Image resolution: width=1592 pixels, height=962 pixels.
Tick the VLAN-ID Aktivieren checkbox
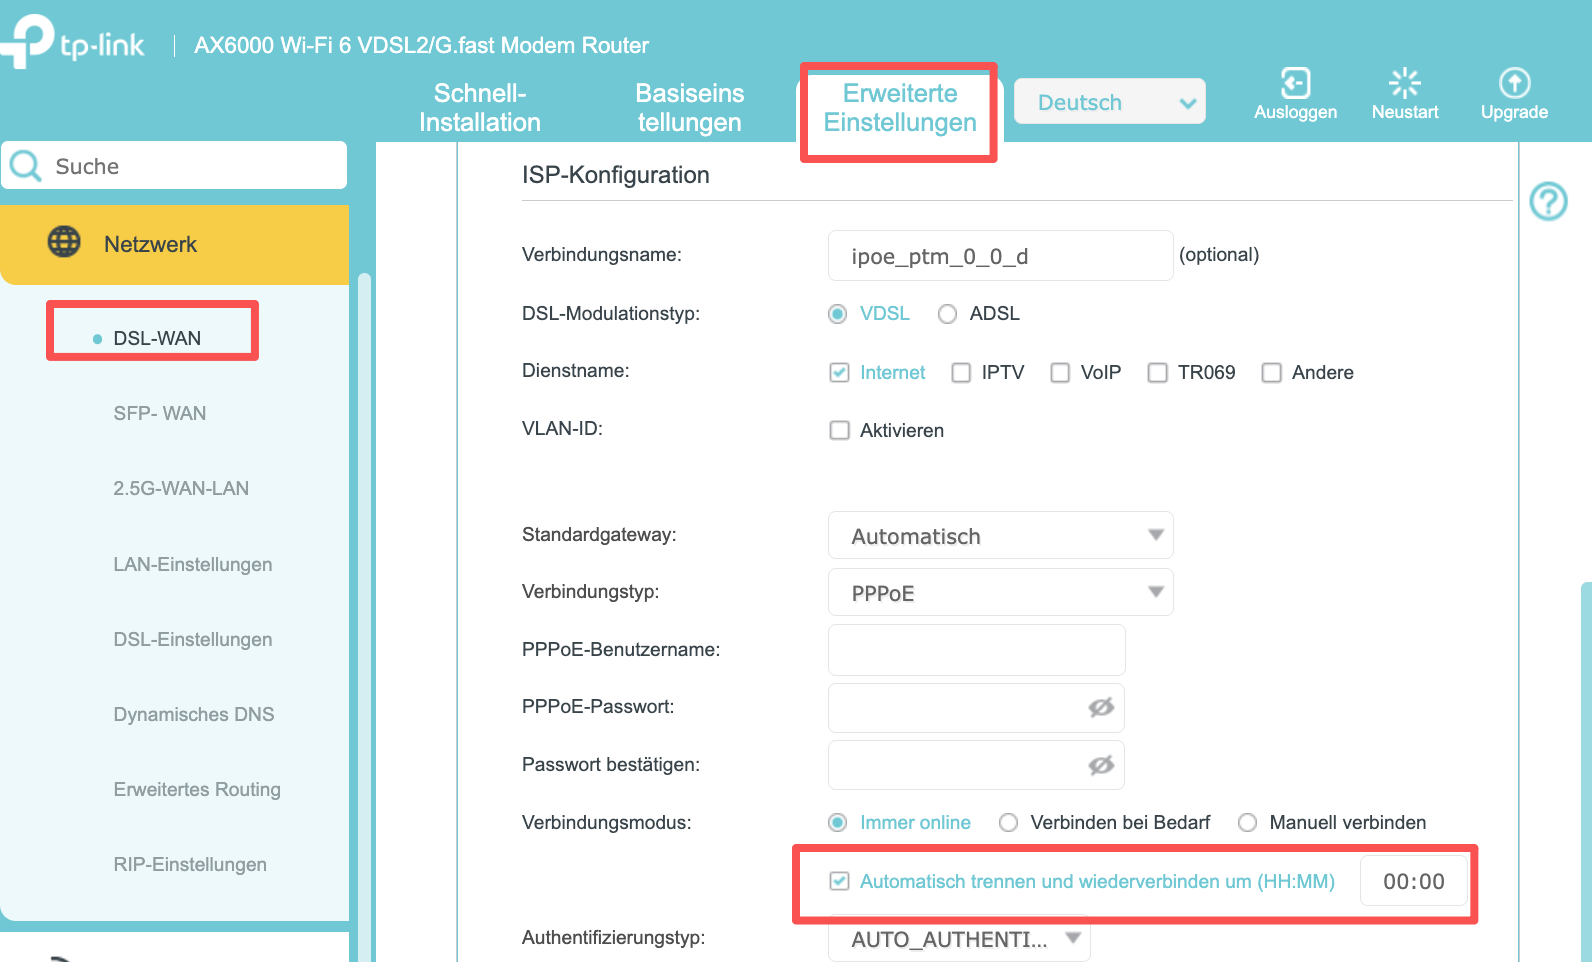click(839, 430)
